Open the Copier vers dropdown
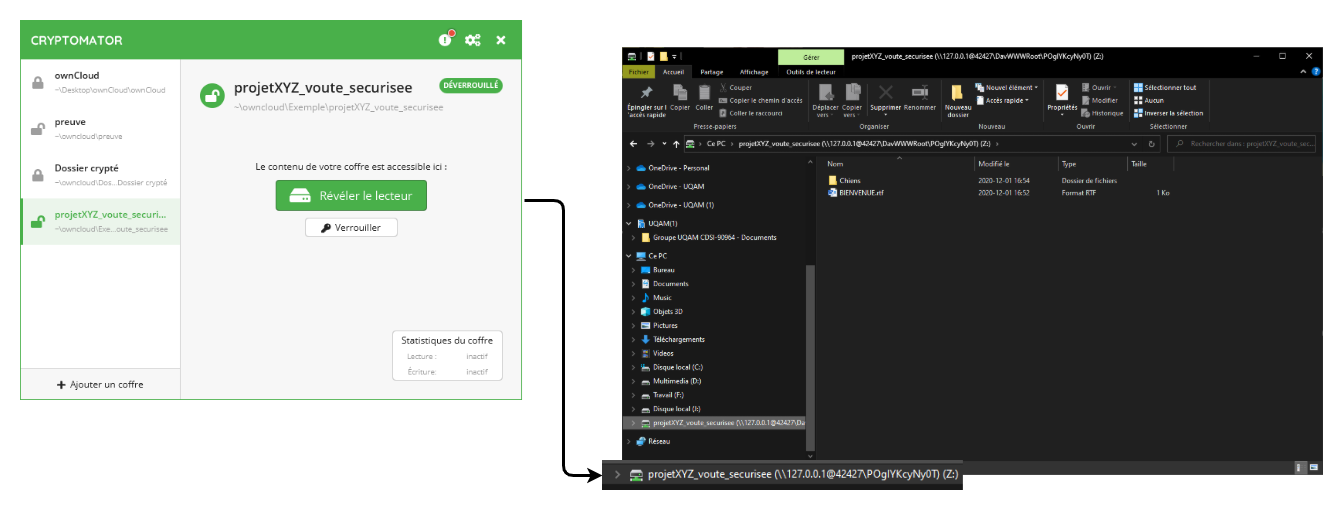 tap(852, 101)
